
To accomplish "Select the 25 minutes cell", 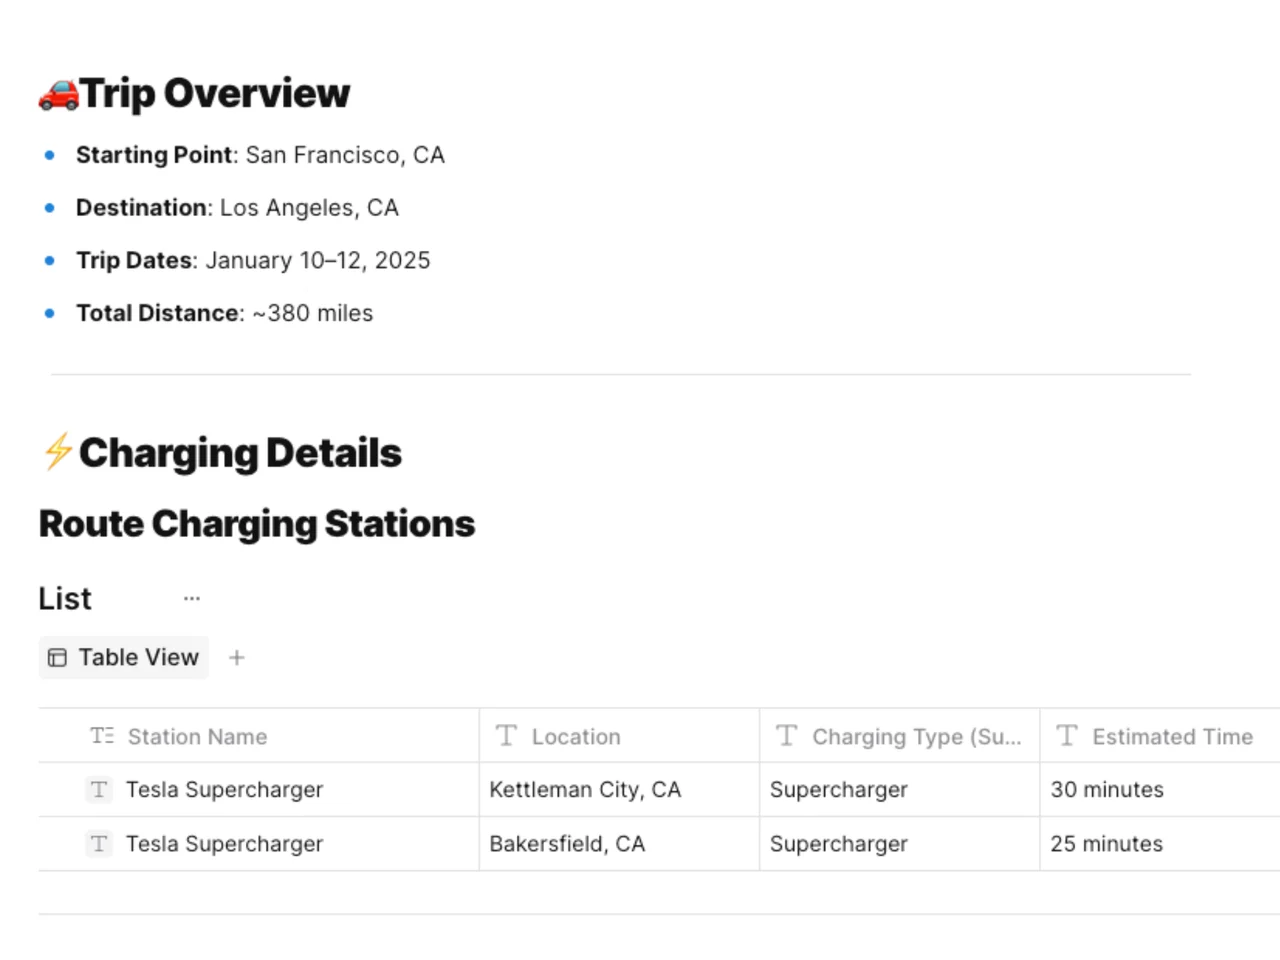I will (x=1160, y=844).
